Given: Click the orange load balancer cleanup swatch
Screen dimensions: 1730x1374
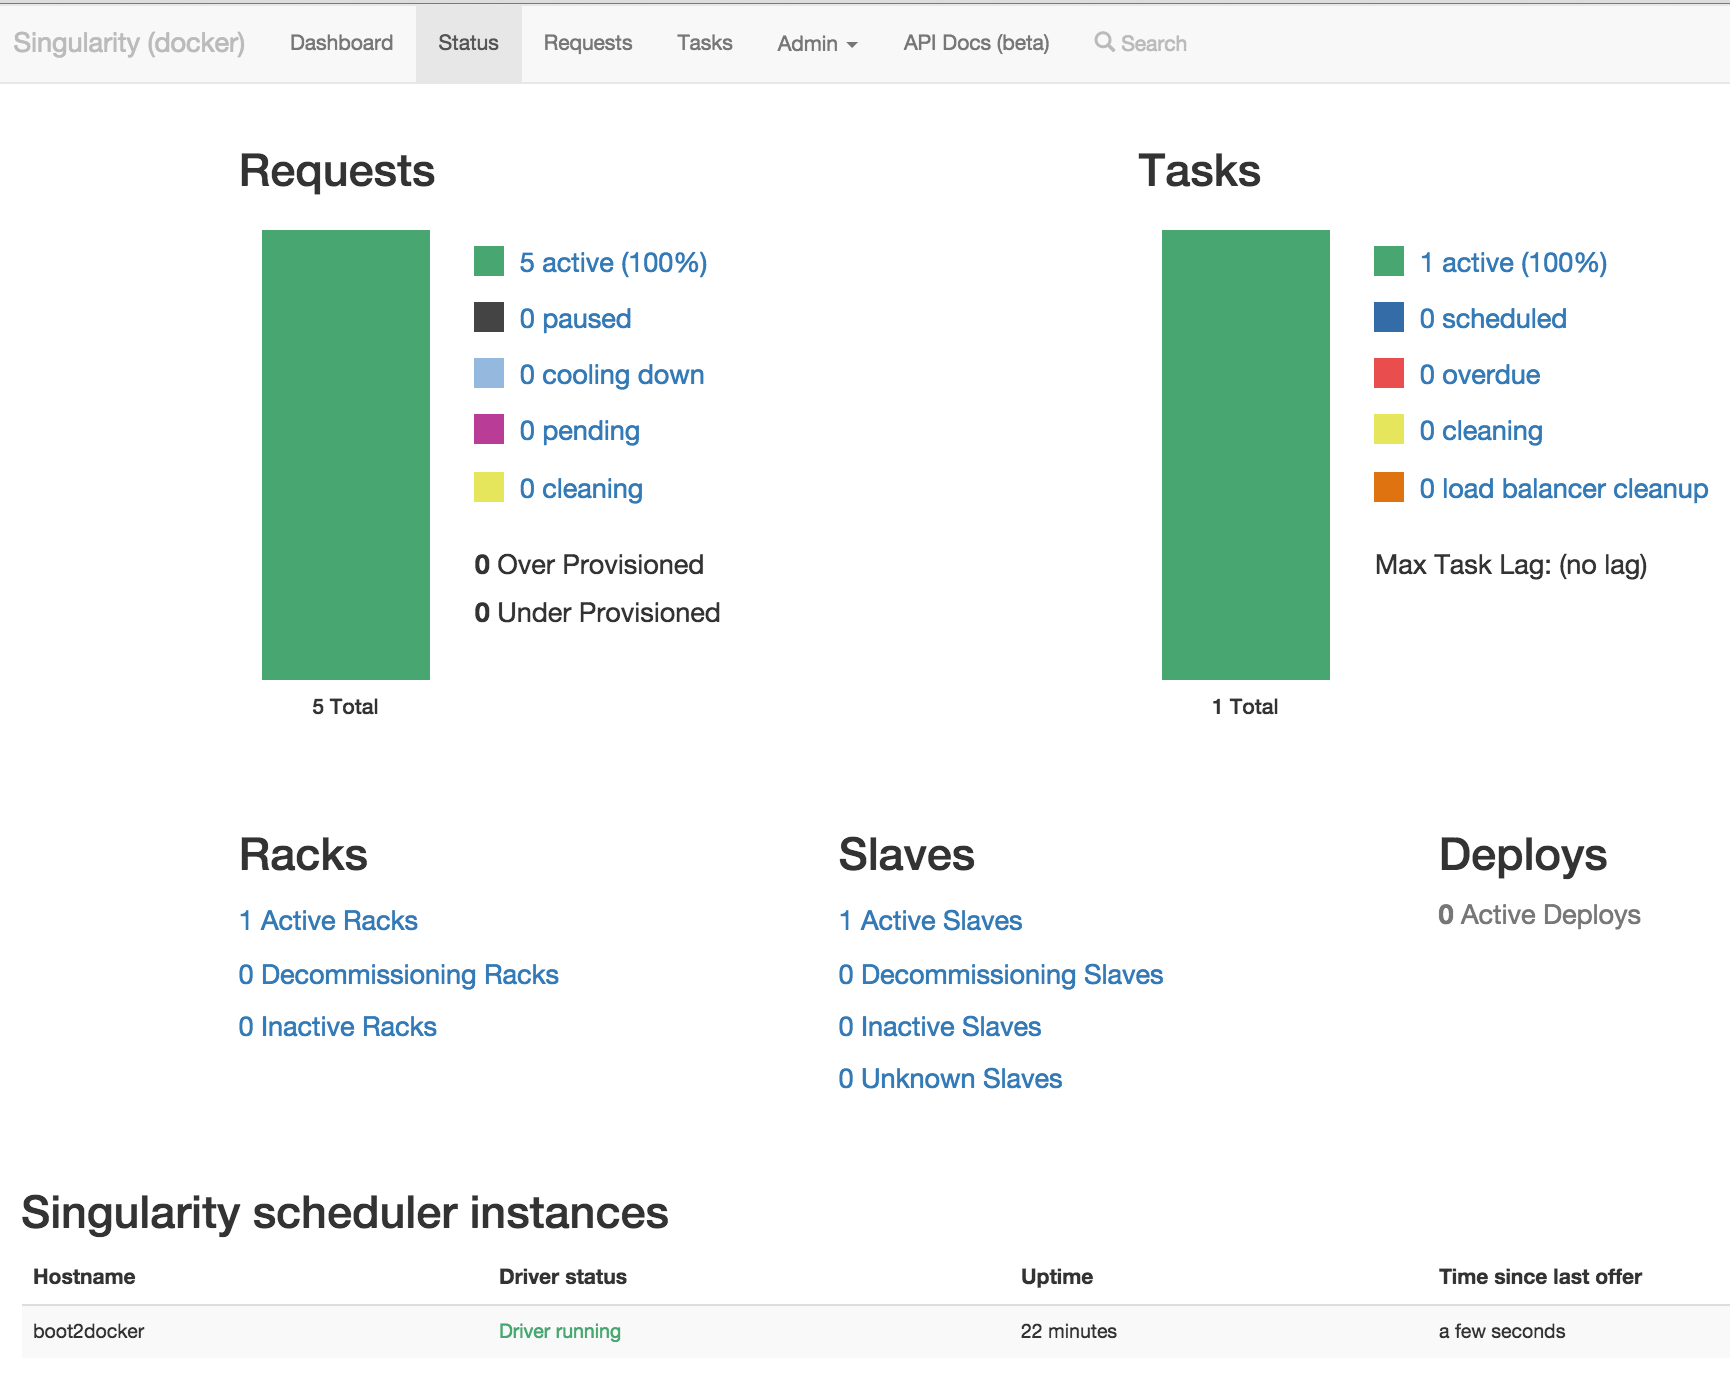Looking at the screenshot, I should click(1389, 487).
